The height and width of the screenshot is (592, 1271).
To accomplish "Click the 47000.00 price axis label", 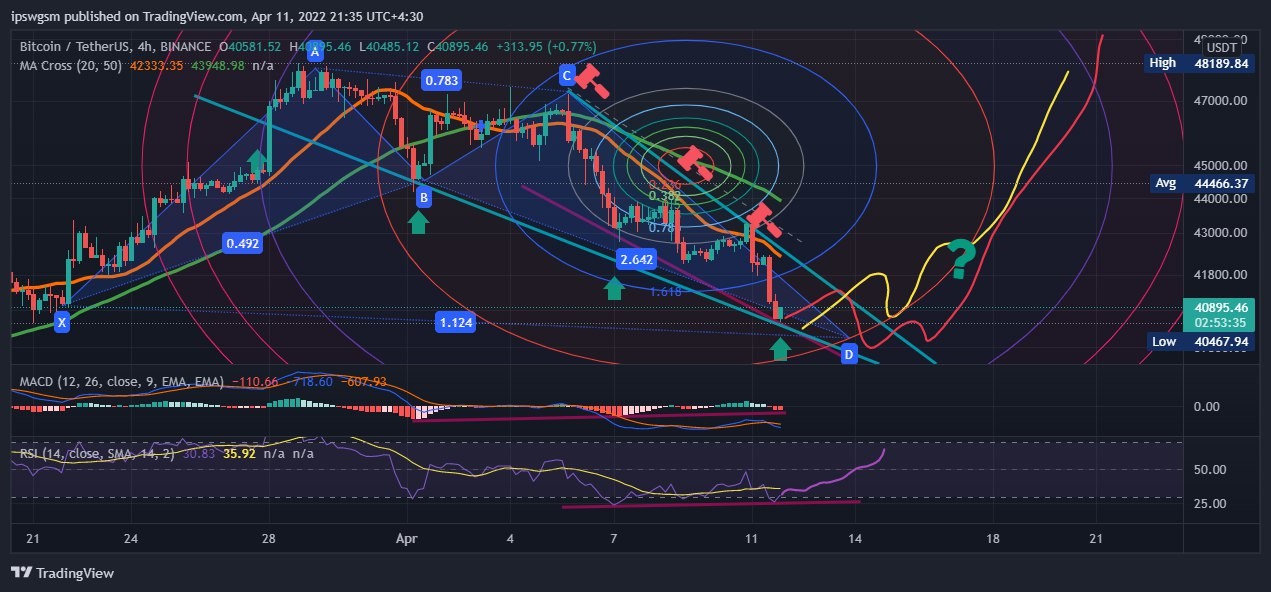I will [1220, 101].
